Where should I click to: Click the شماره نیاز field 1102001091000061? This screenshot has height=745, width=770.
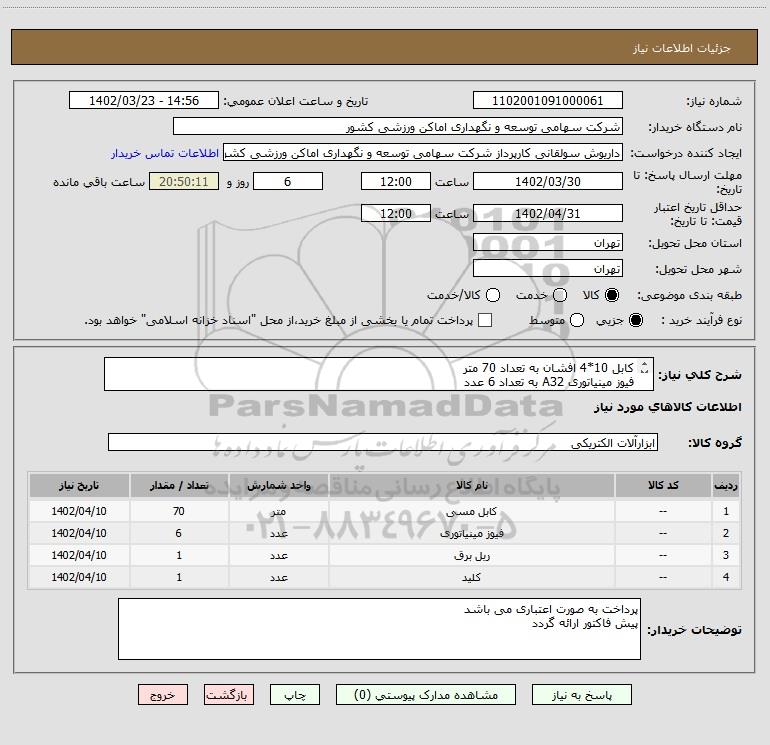pyautogui.click(x=548, y=100)
